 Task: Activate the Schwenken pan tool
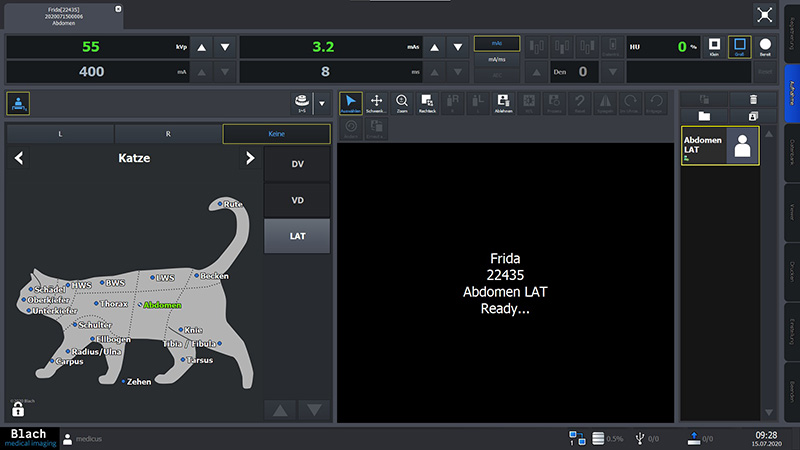(x=377, y=103)
